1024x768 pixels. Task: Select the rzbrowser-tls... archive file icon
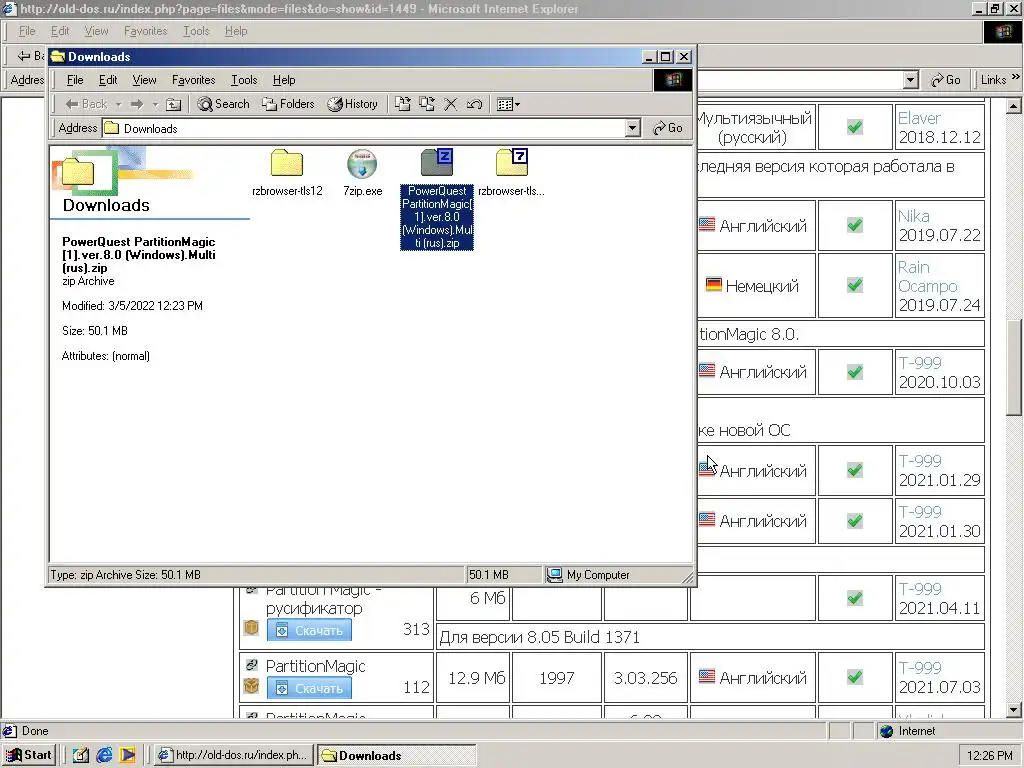[x=511, y=163]
